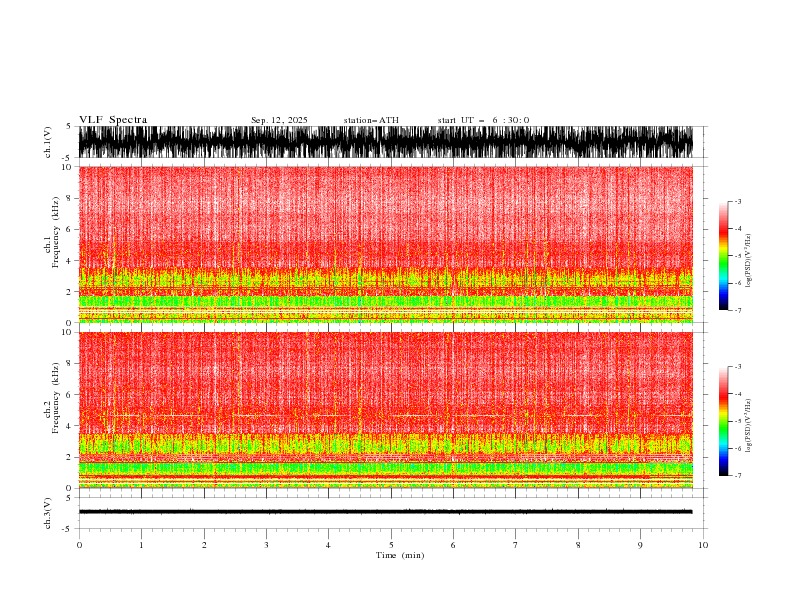Click the 'Time (min)' axis title
Screen dimensions: 792x612
click(x=400, y=555)
